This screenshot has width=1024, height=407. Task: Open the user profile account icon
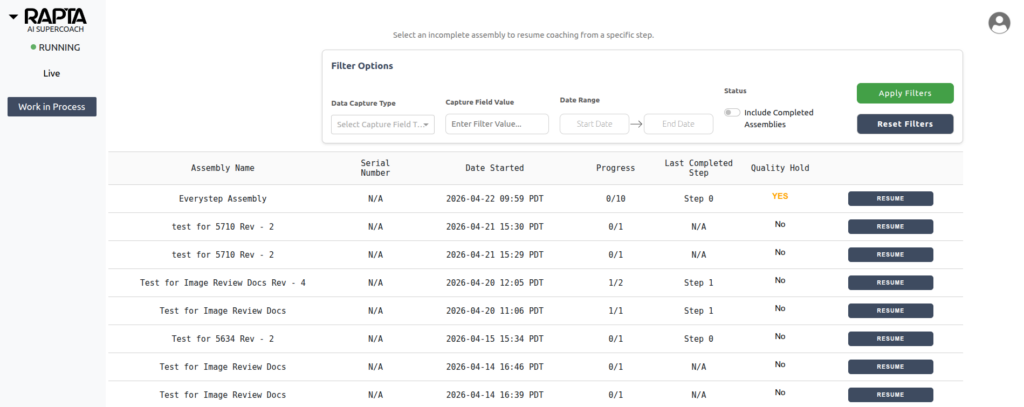coord(998,23)
